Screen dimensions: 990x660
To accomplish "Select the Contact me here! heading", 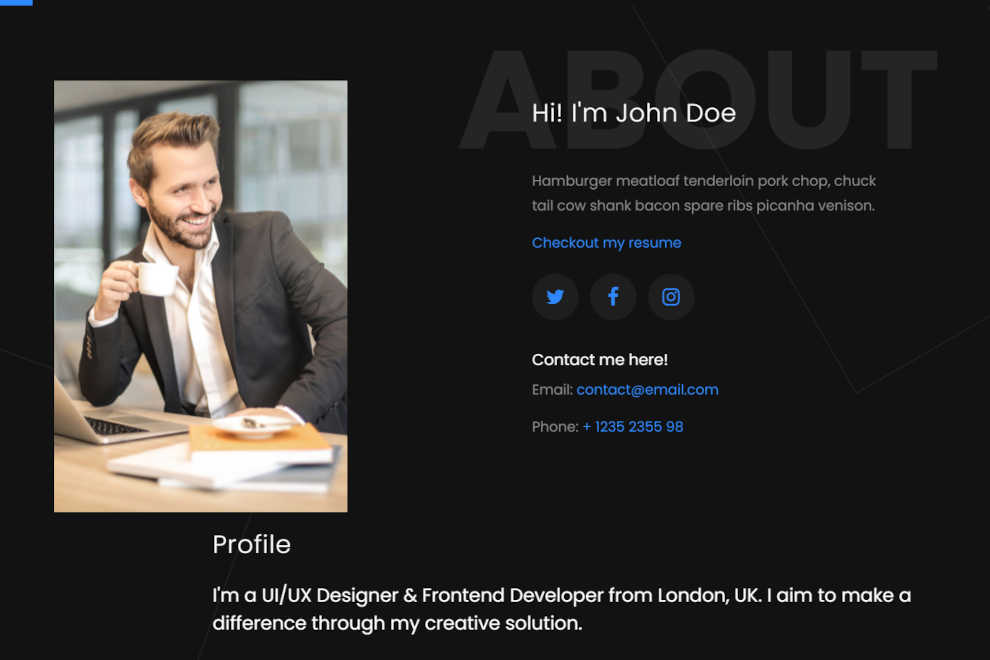I will [600, 360].
